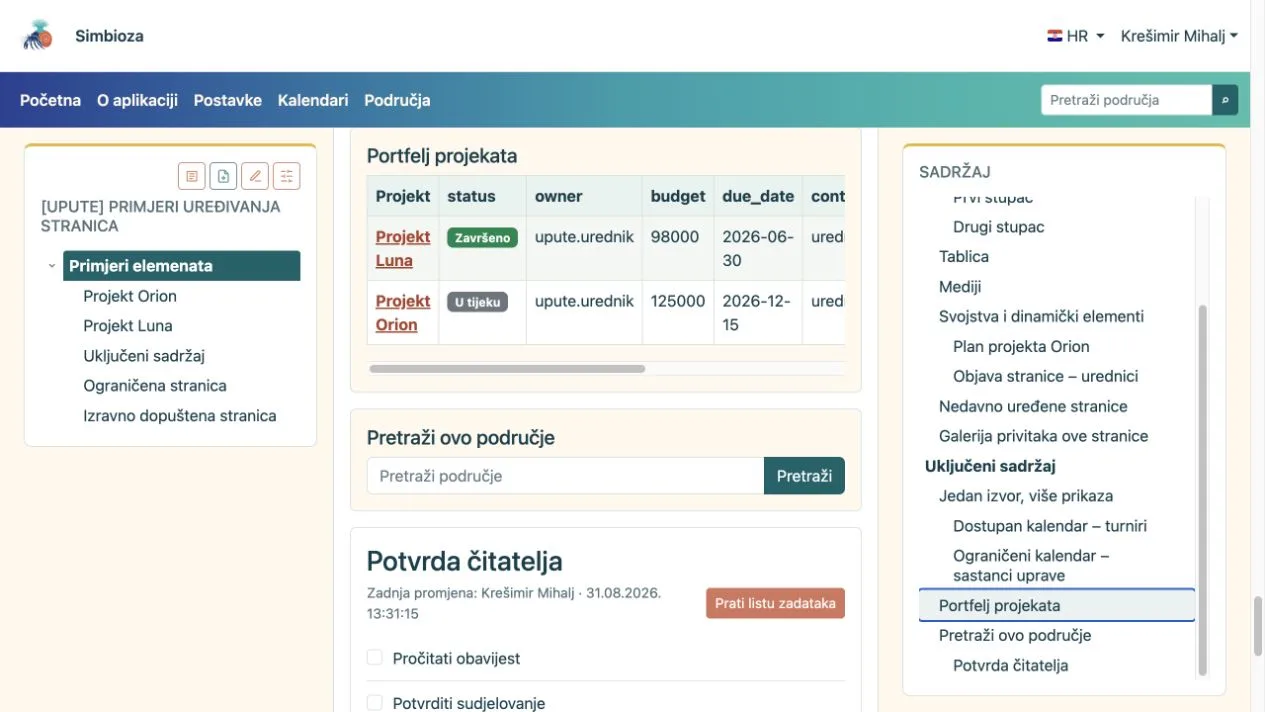Viewport: 1265px width, 712px height.
Task: Click the table's horizontal scrollbar
Action: coord(507,368)
